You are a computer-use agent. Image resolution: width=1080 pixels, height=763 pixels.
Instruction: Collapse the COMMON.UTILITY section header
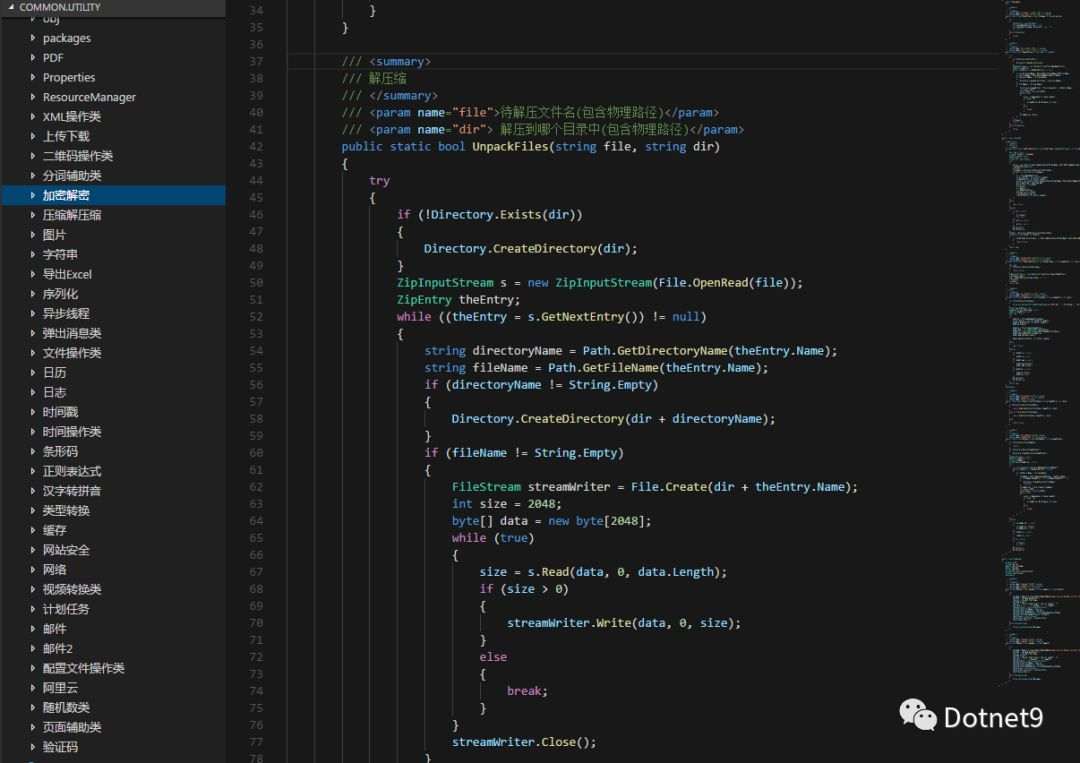pos(113,7)
